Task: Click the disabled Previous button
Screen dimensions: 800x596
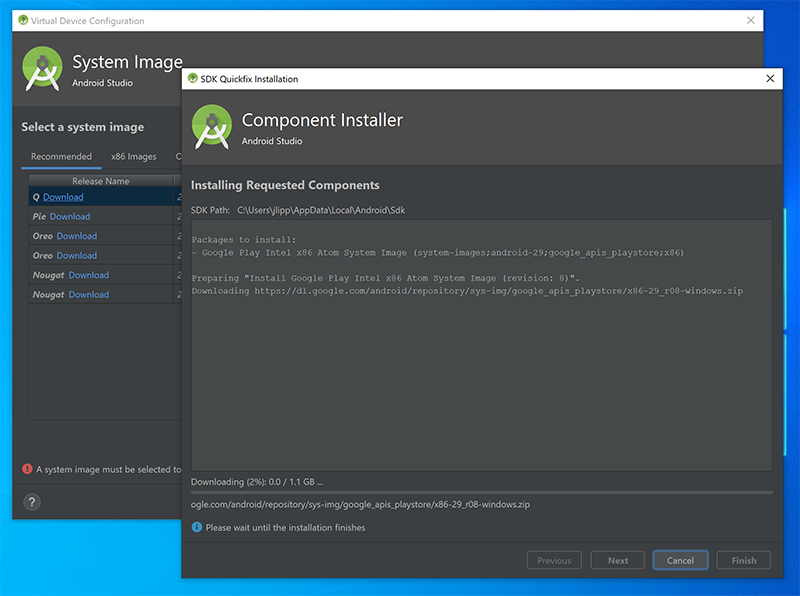Action: (x=554, y=560)
